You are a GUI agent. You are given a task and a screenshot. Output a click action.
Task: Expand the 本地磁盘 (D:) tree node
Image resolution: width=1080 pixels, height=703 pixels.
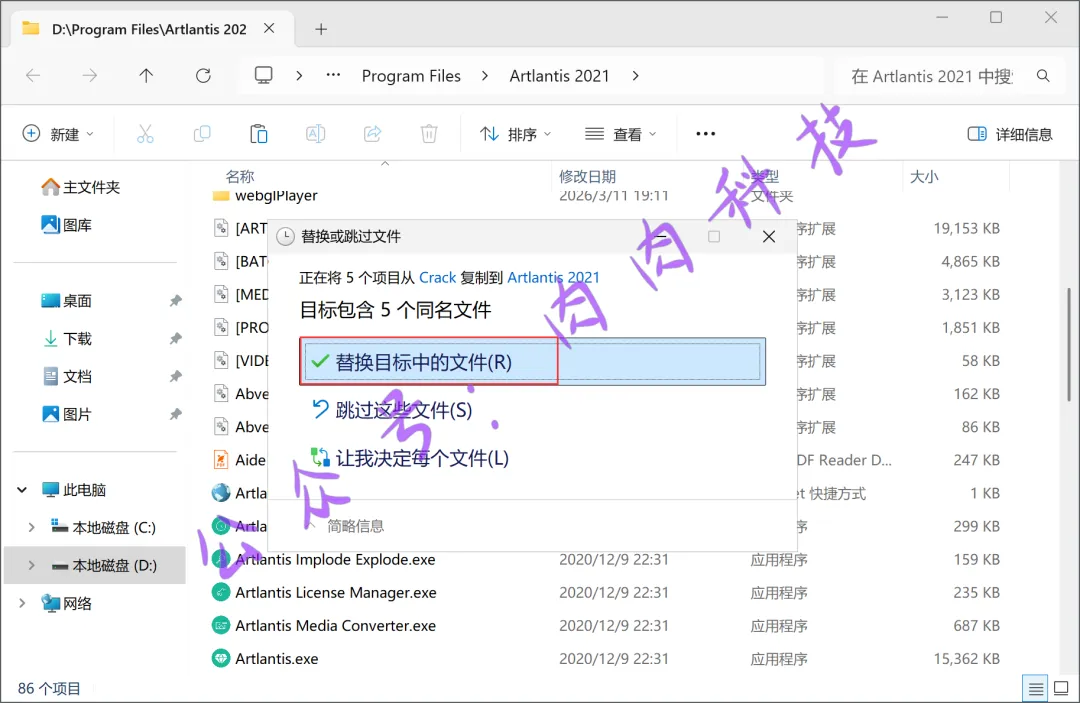(x=32, y=566)
